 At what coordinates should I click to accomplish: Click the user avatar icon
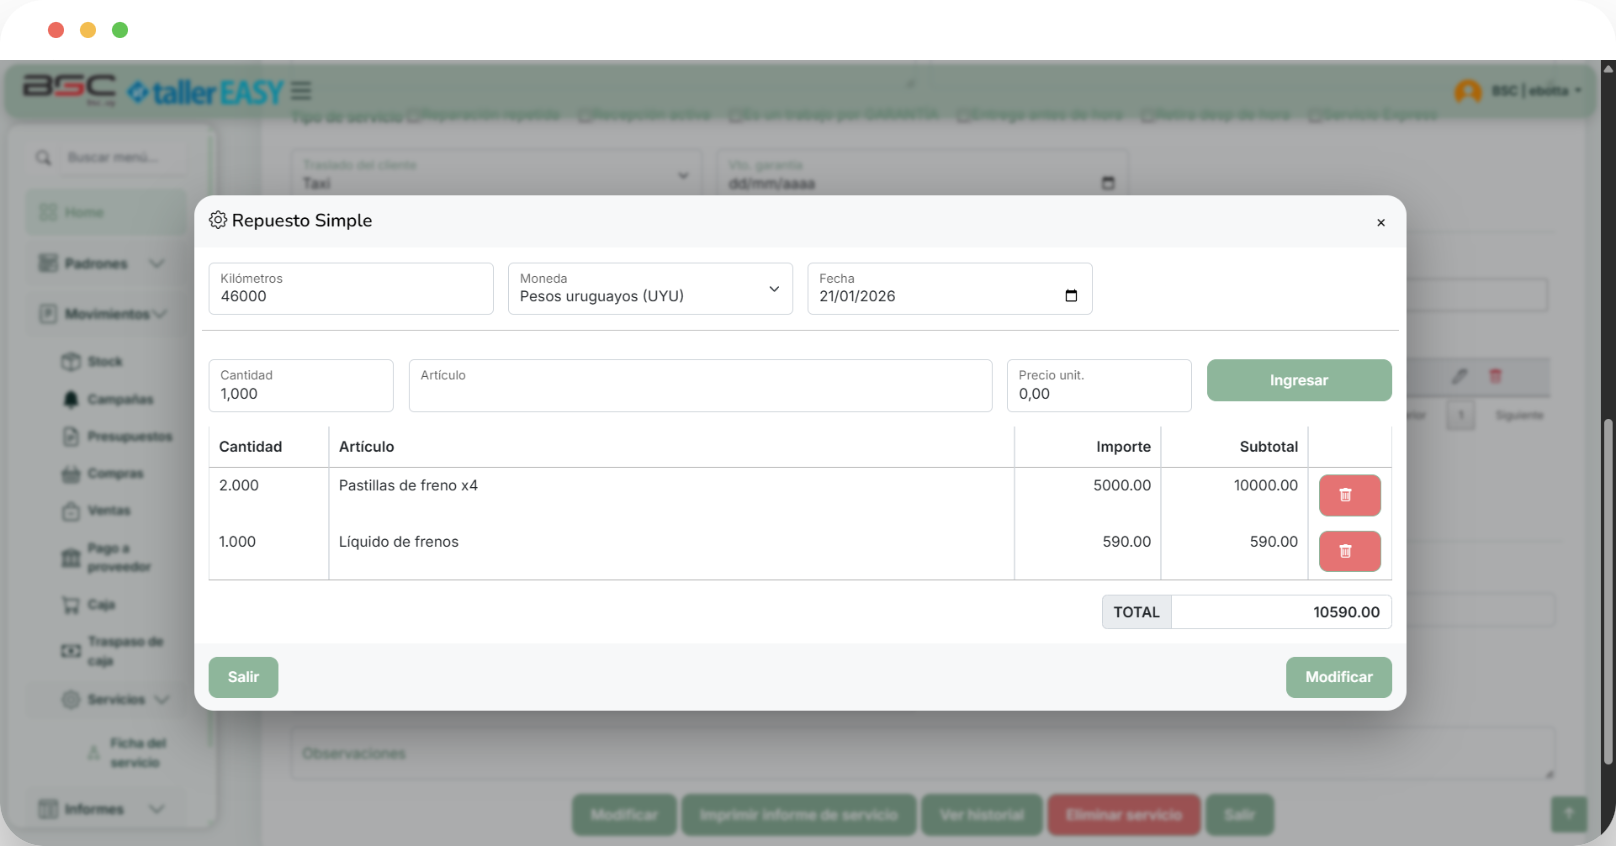pos(1467,92)
